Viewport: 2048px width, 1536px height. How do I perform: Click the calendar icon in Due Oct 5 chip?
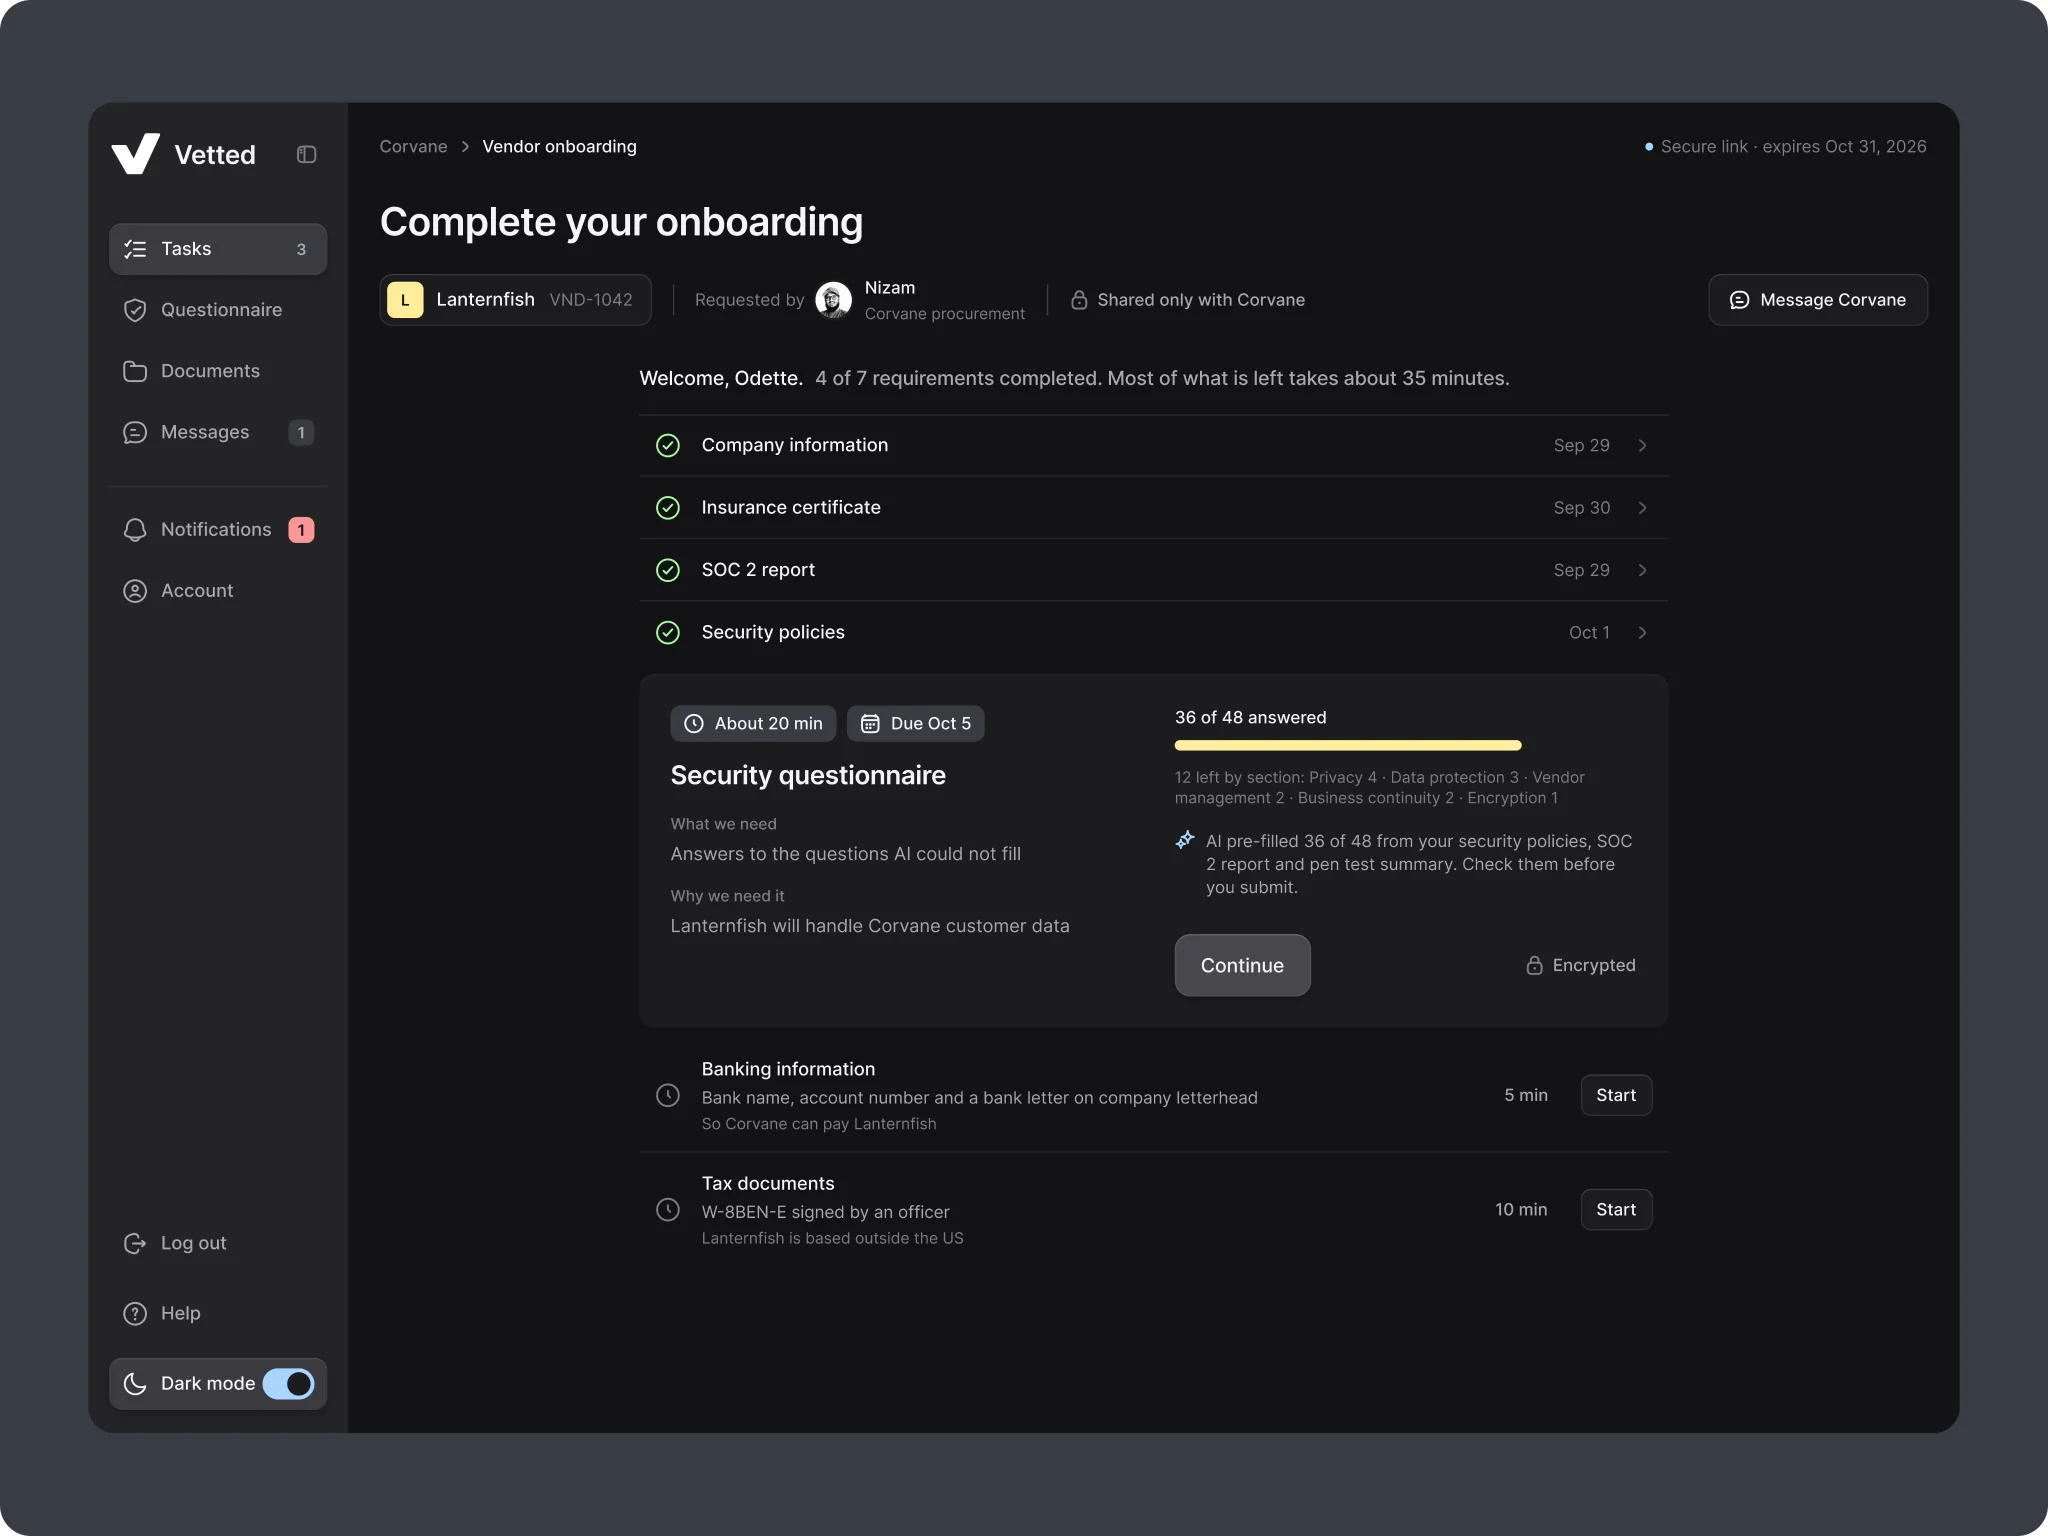(x=870, y=724)
